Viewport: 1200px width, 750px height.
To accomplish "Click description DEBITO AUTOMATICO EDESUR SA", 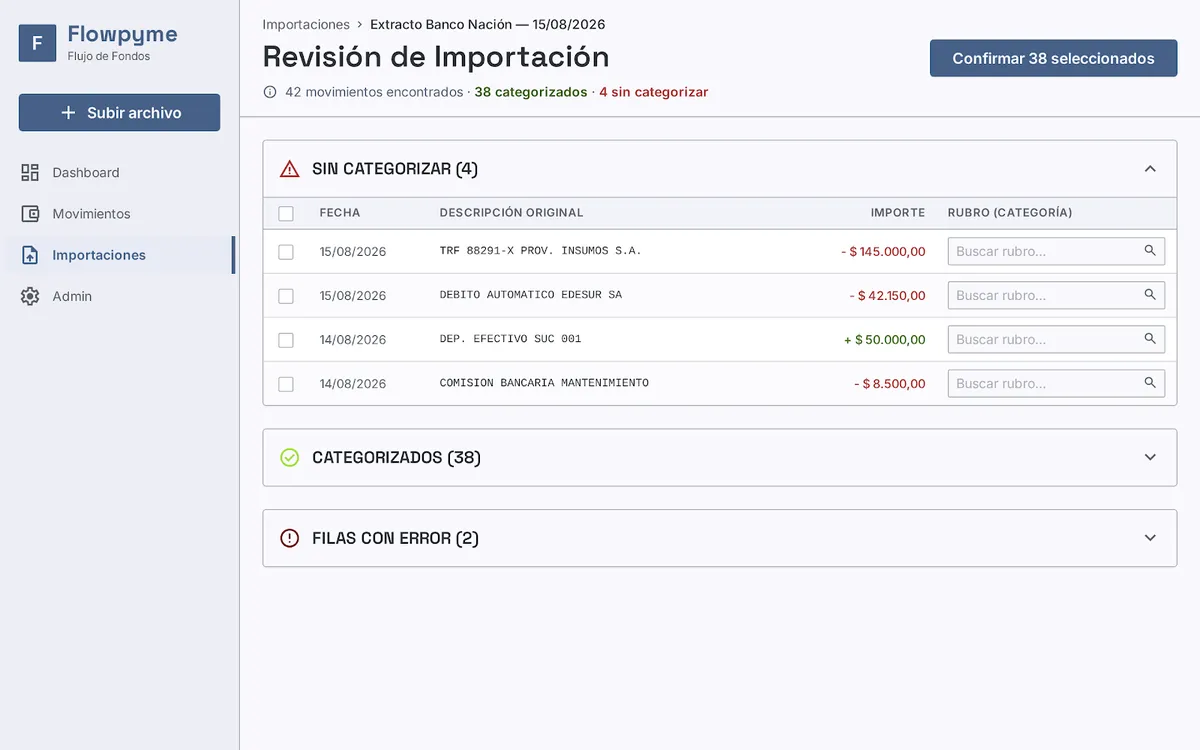I will pos(531,295).
